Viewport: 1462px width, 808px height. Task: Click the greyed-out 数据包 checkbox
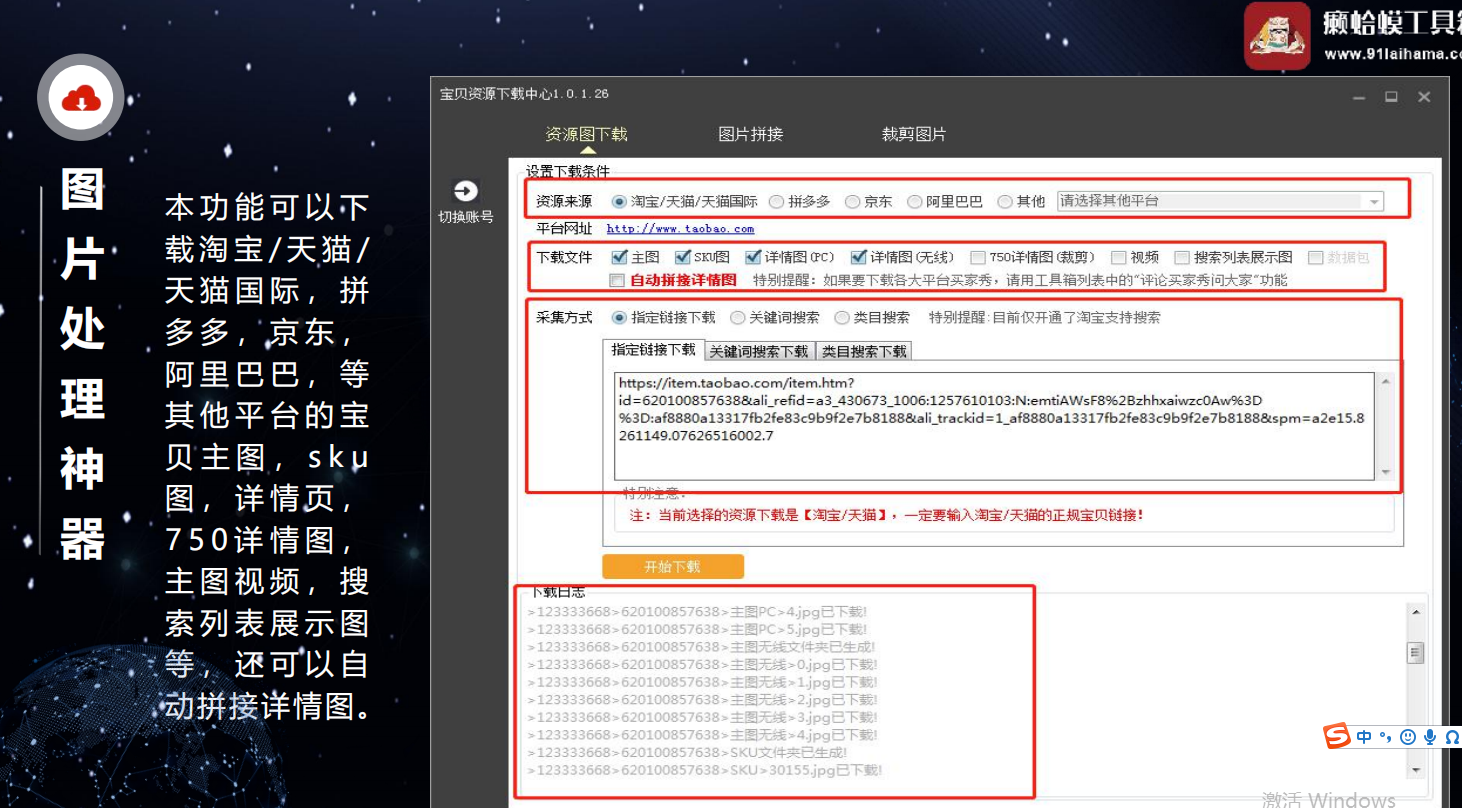pos(1316,257)
